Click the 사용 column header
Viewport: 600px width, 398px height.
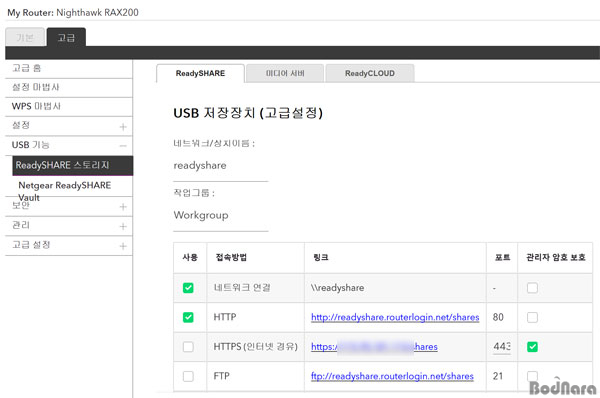(190, 257)
